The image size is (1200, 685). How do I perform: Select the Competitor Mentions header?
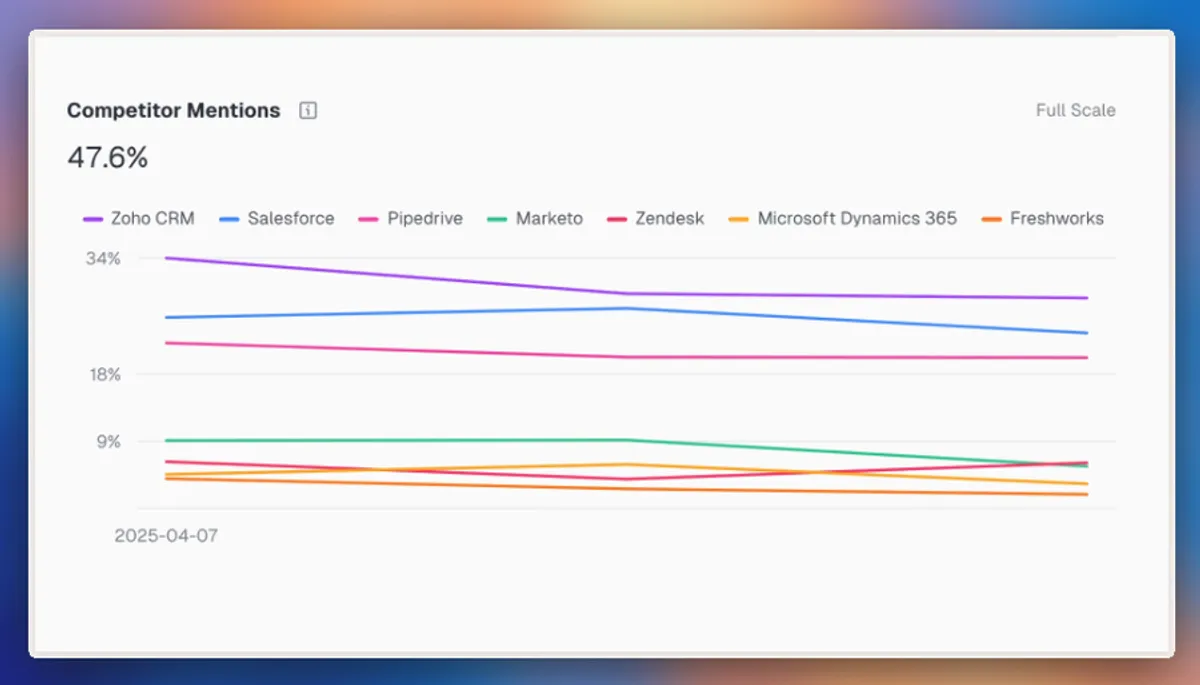(x=172, y=110)
